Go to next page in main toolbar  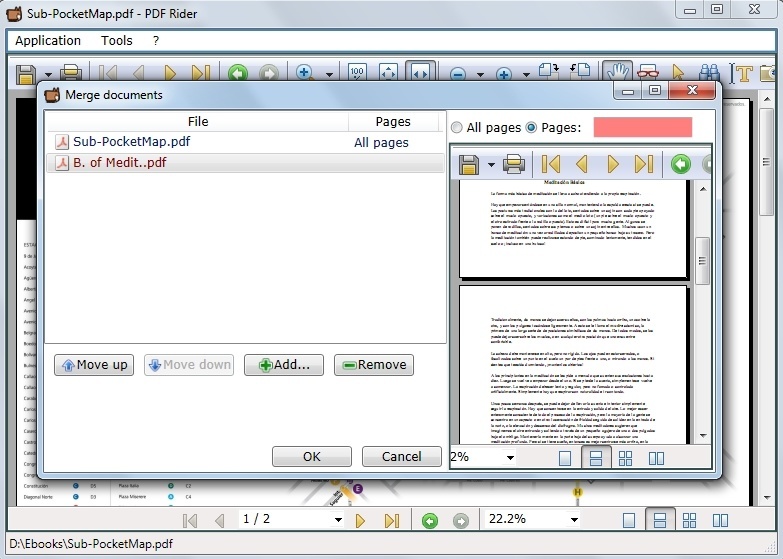[170, 74]
